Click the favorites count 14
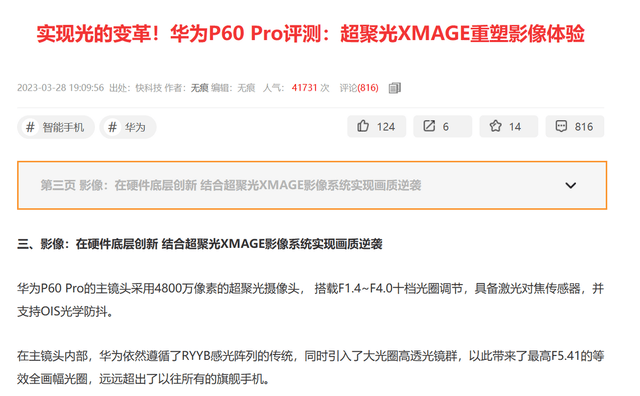 click(x=515, y=127)
